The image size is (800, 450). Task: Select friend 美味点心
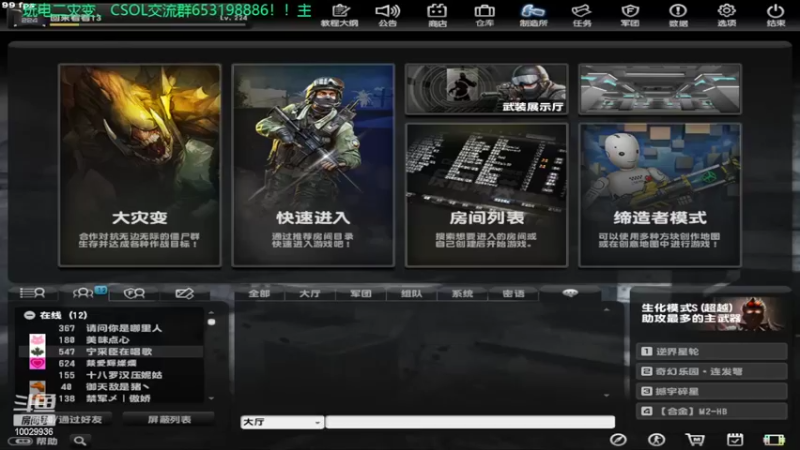(x=111, y=340)
